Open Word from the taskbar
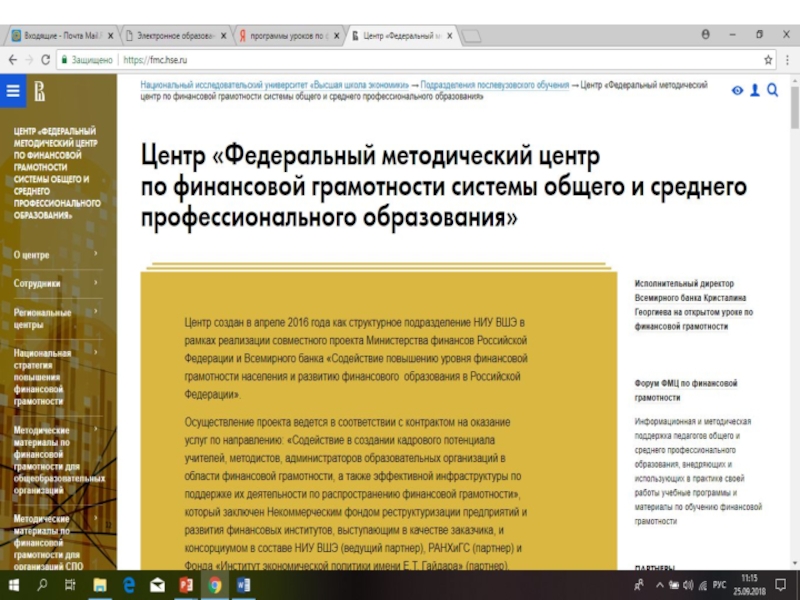 [243, 584]
